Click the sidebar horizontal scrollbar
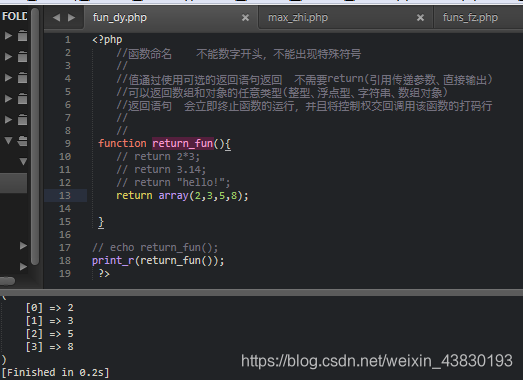 tap(7, 281)
